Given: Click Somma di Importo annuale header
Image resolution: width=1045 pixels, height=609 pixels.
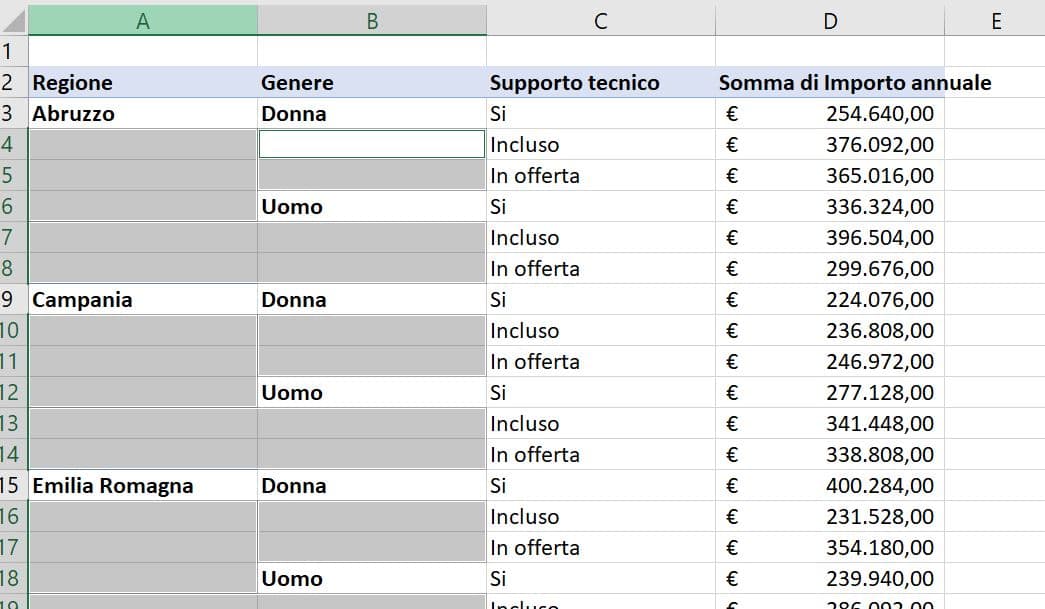Looking at the screenshot, I should click(830, 82).
